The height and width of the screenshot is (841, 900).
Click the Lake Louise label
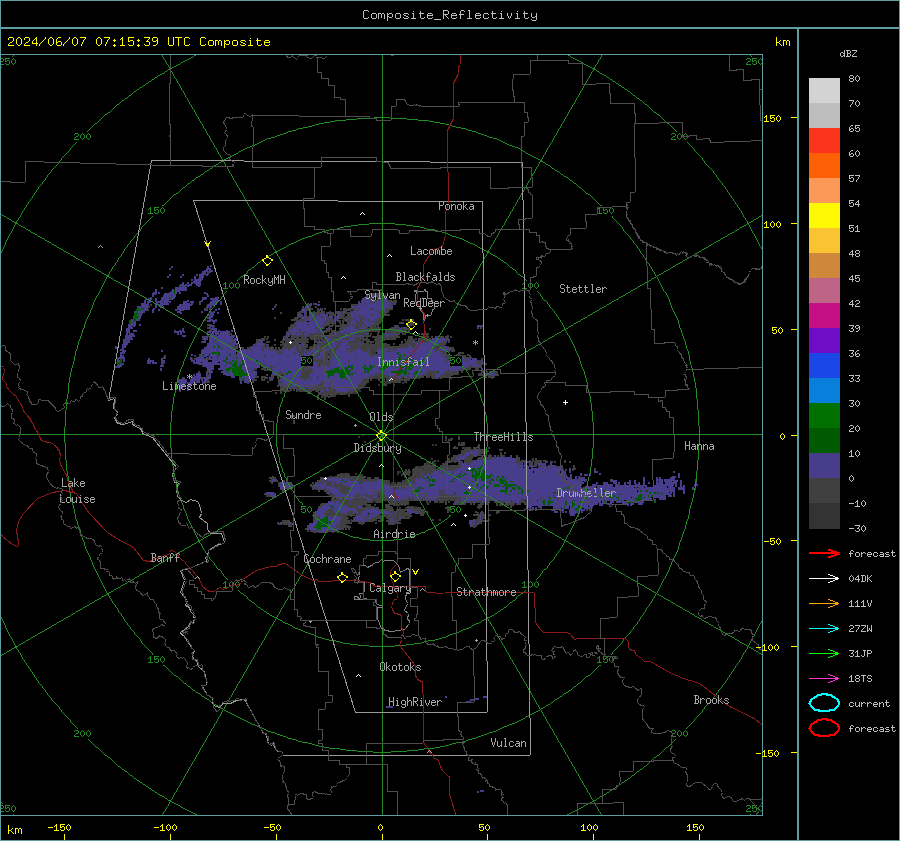click(77, 491)
